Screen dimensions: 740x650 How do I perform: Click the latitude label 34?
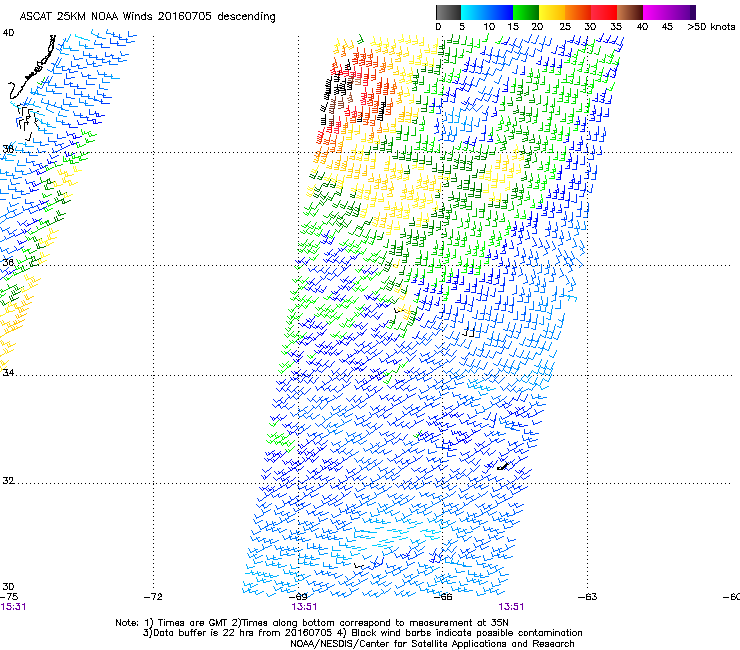[x=8, y=372]
